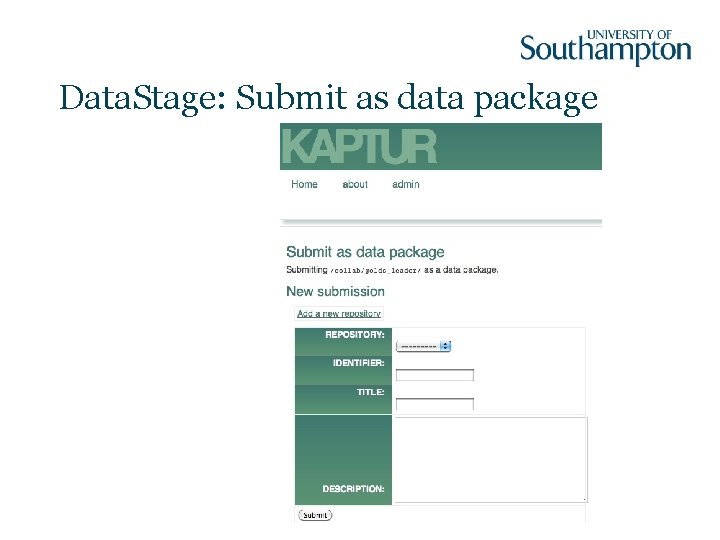Screen dimensions: 720x540
Task: Expand the Repository dropdown
Action: 424,346
